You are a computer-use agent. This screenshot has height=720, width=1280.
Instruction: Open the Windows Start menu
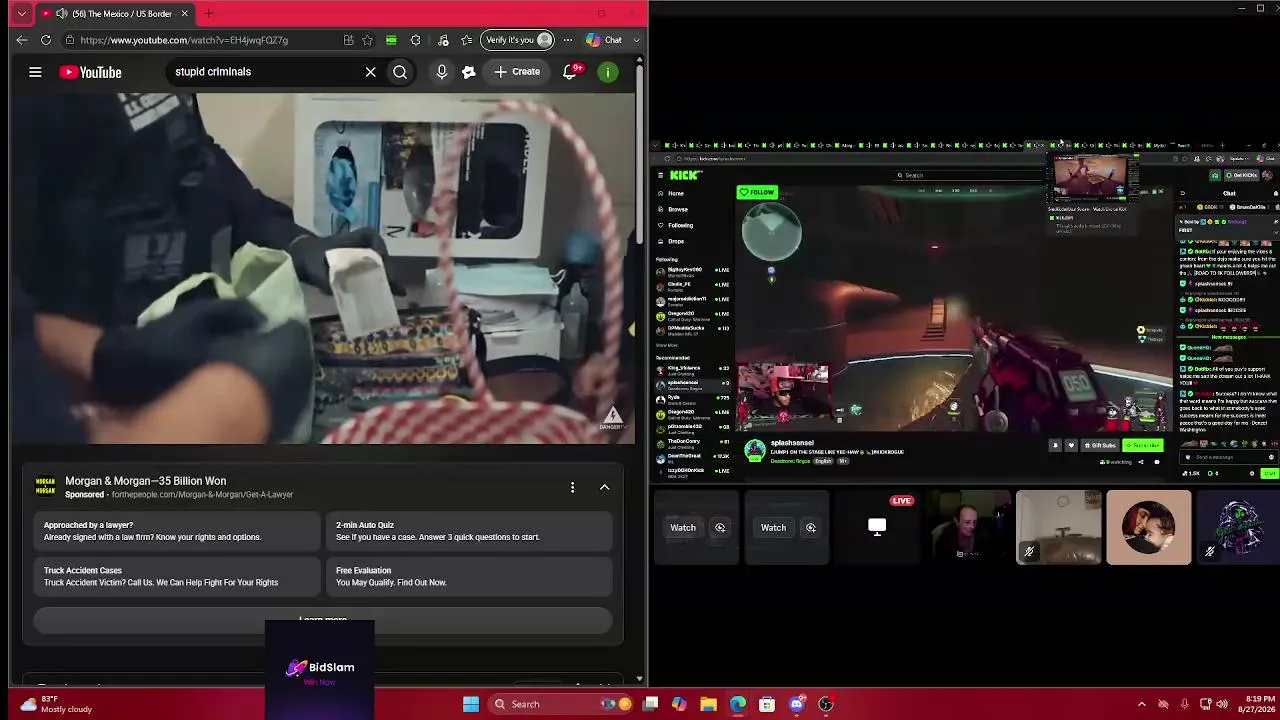[x=470, y=704]
